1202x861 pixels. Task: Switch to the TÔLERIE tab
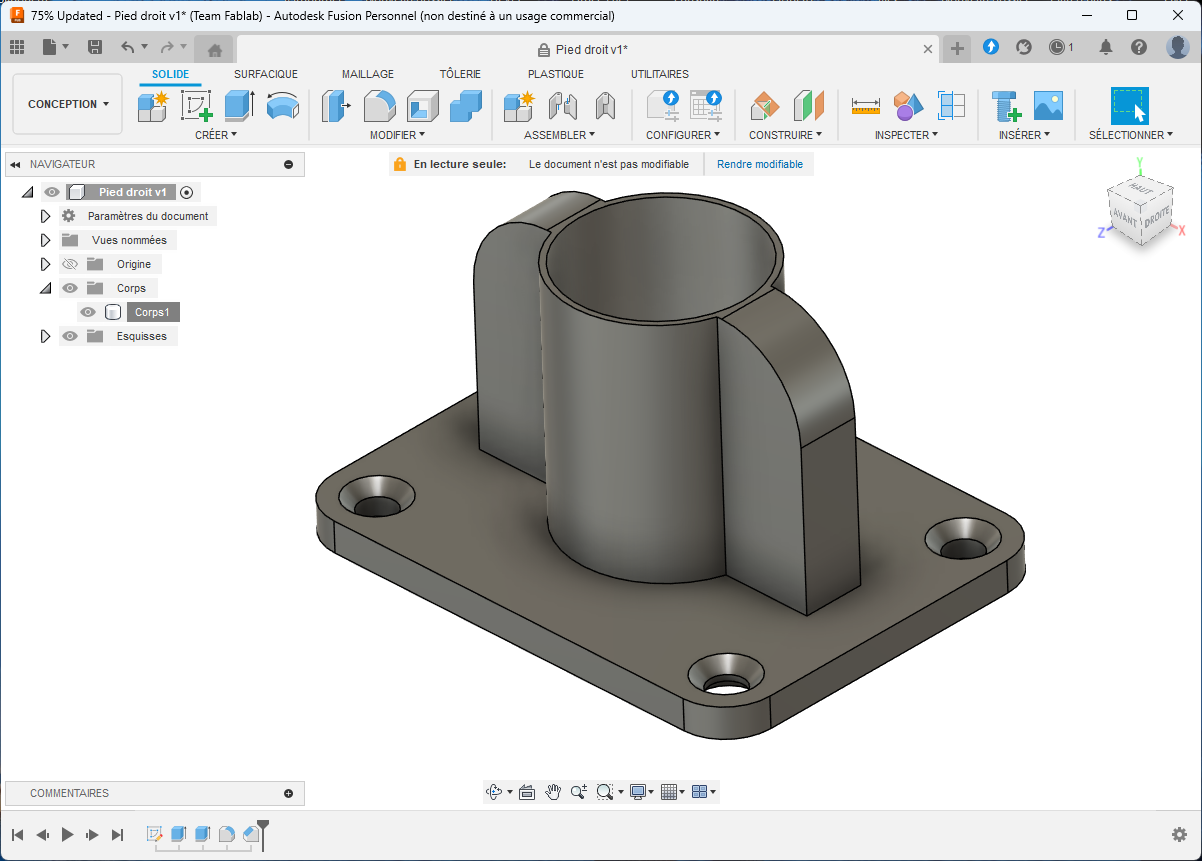[x=460, y=74]
